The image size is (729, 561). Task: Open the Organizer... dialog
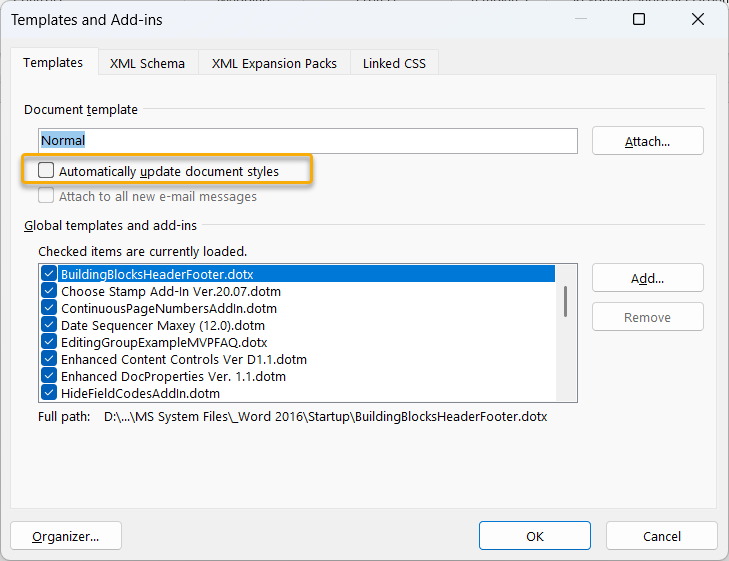[x=66, y=536]
